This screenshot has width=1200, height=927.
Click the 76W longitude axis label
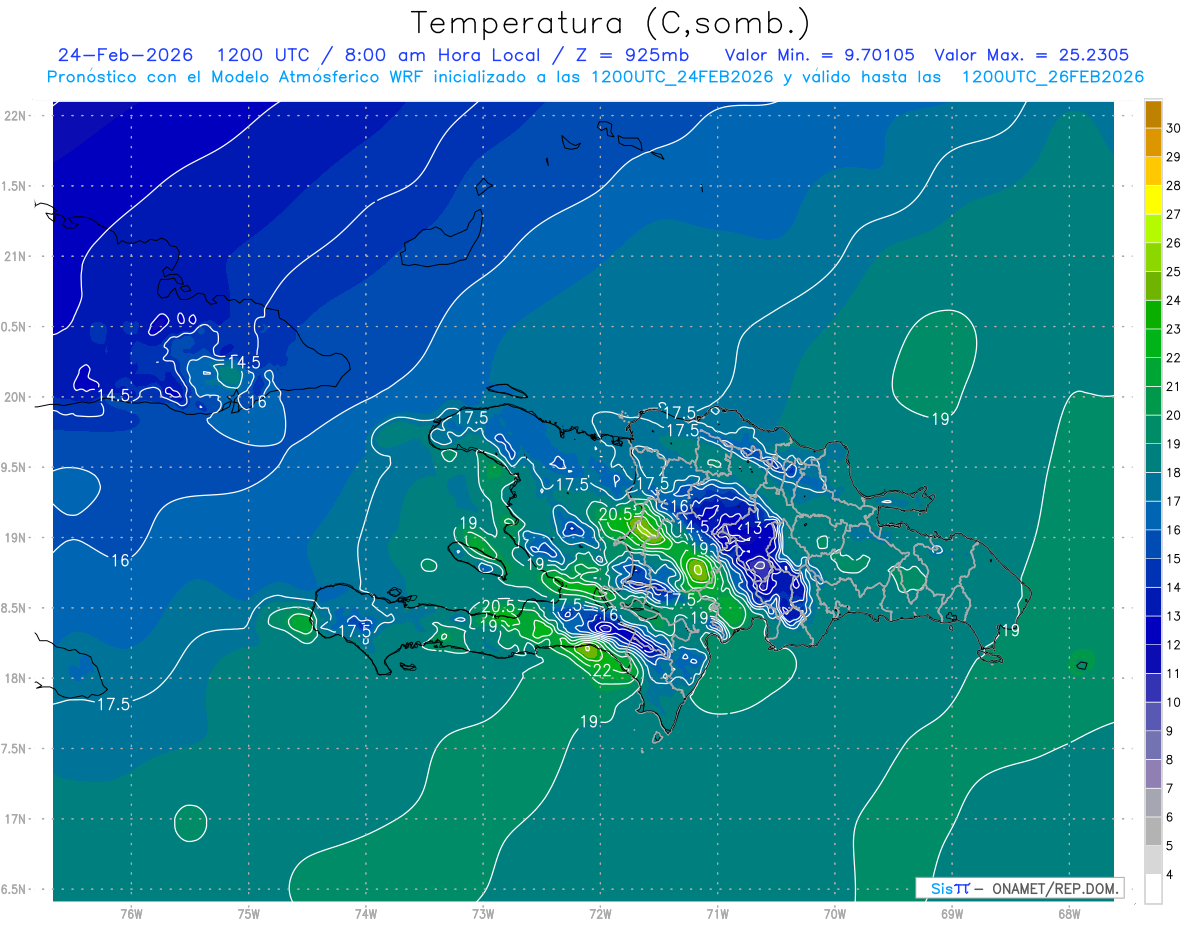pos(131,914)
